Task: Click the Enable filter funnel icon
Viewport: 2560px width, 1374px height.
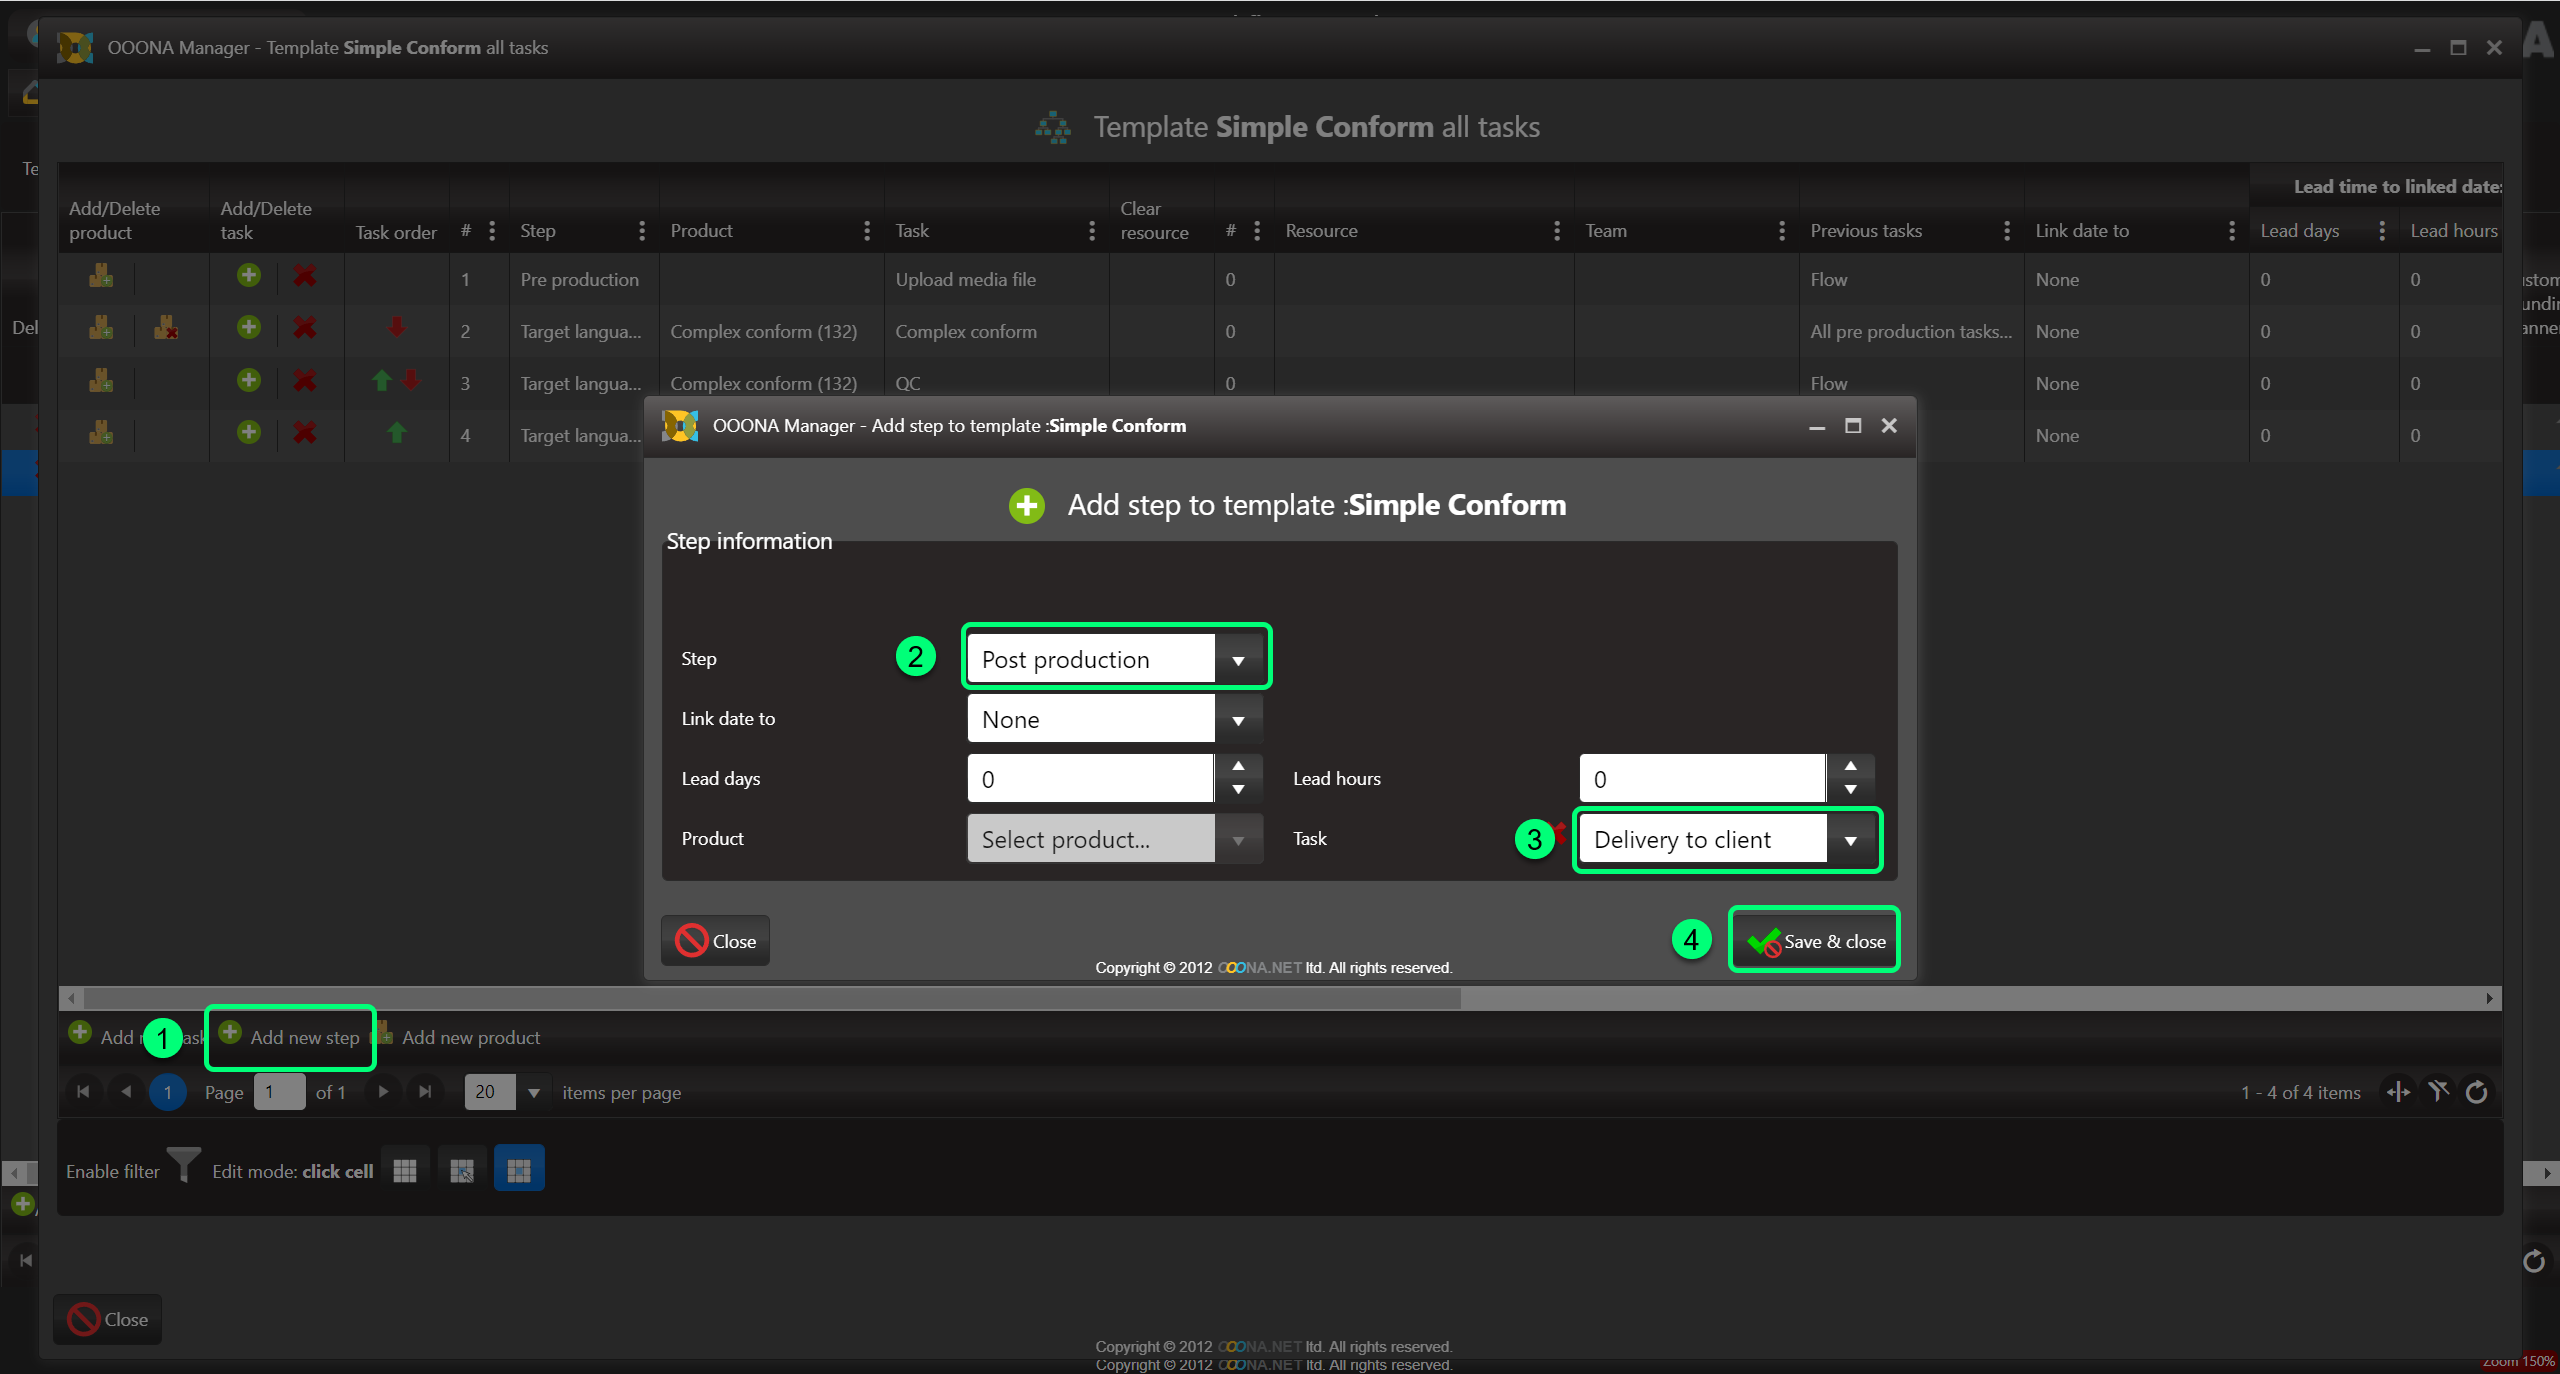Action: click(x=184, y=1165)
